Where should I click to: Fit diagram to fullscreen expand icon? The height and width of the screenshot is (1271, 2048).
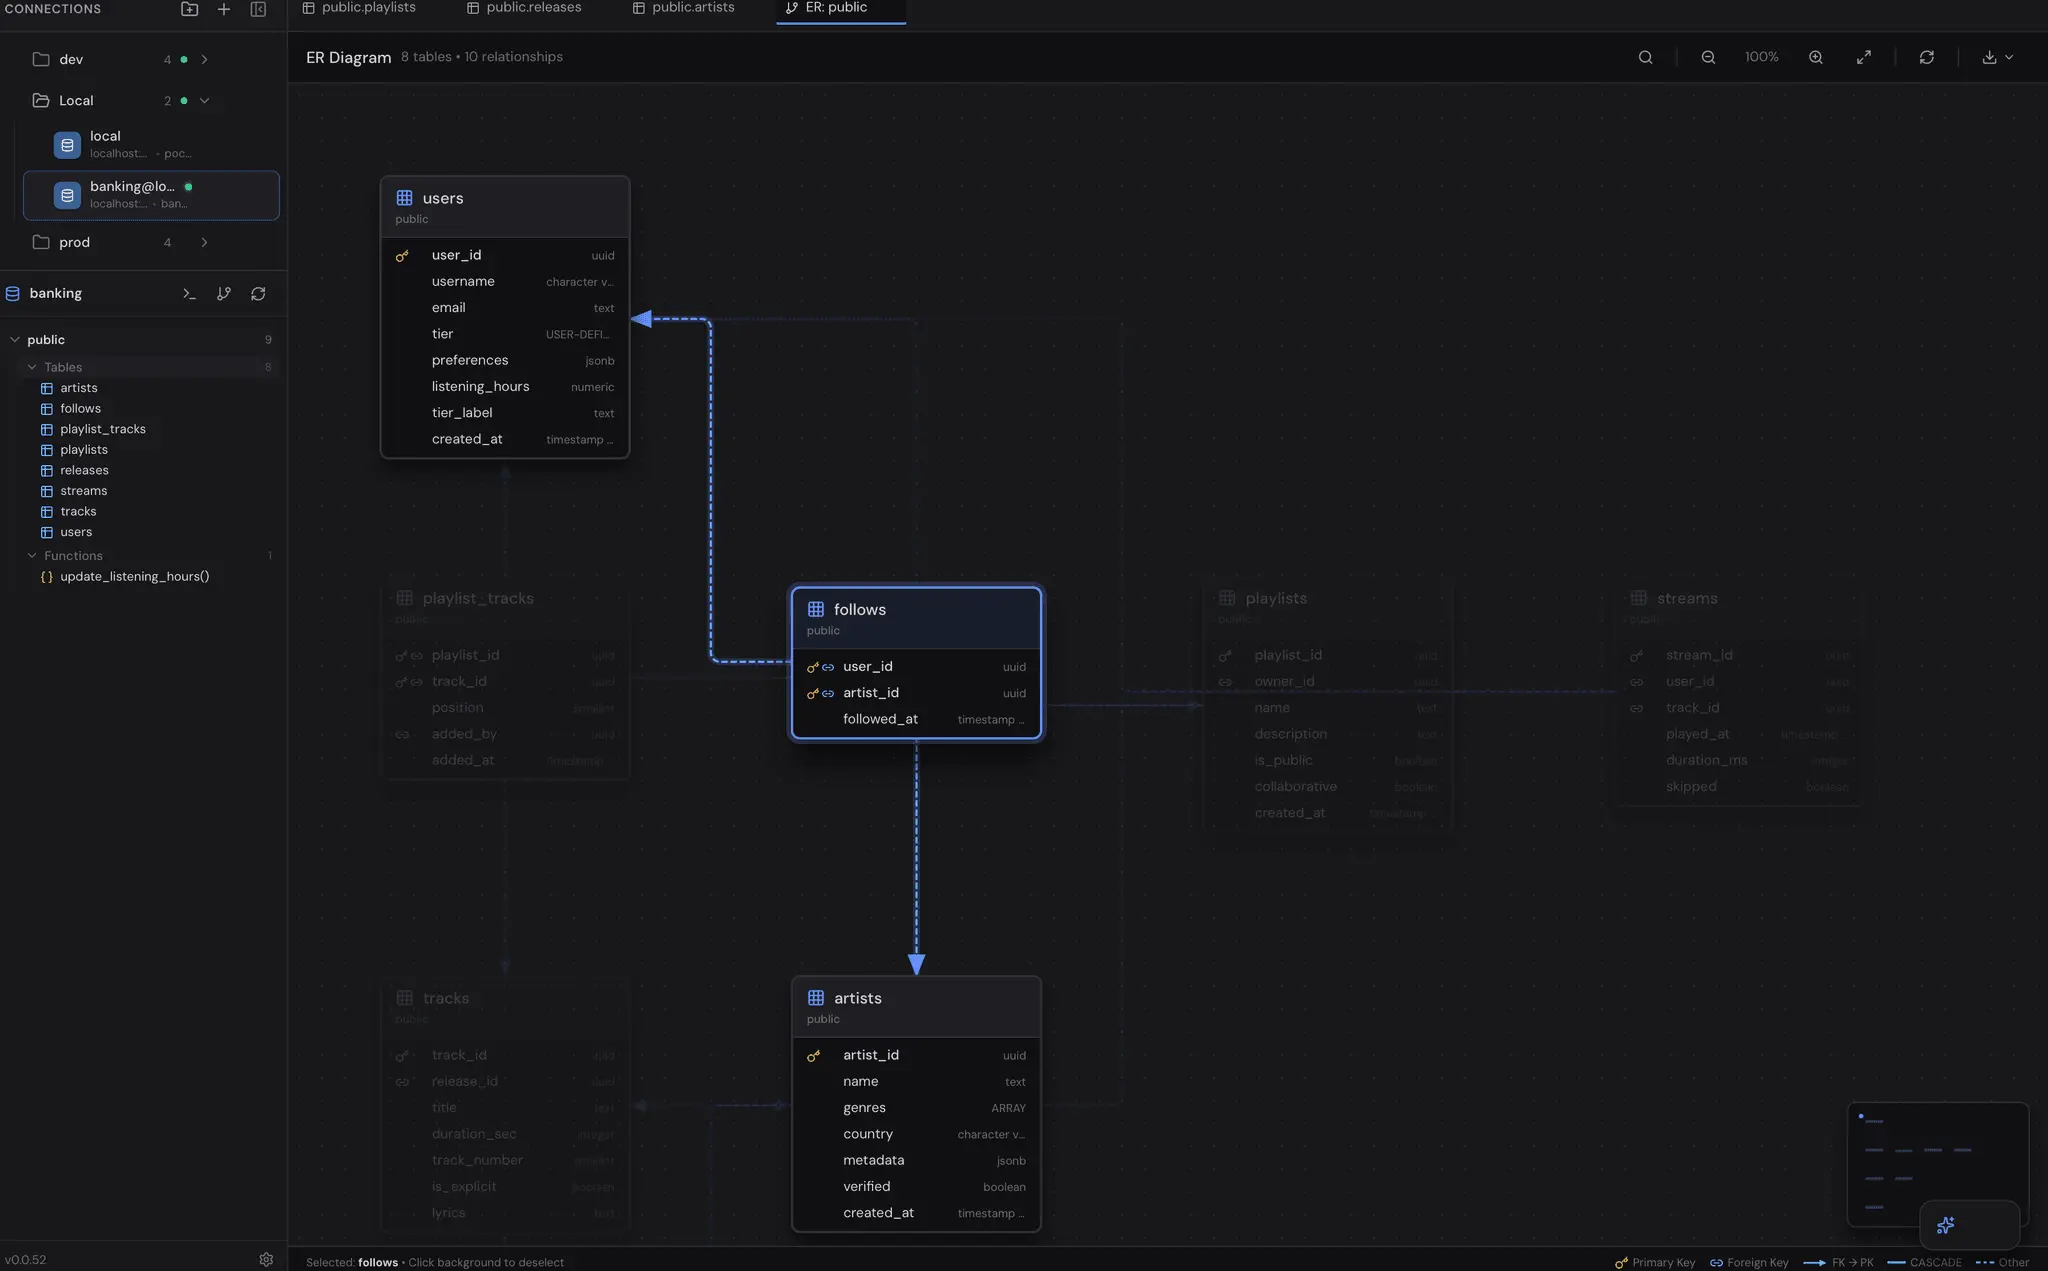tap(1864, 57)
